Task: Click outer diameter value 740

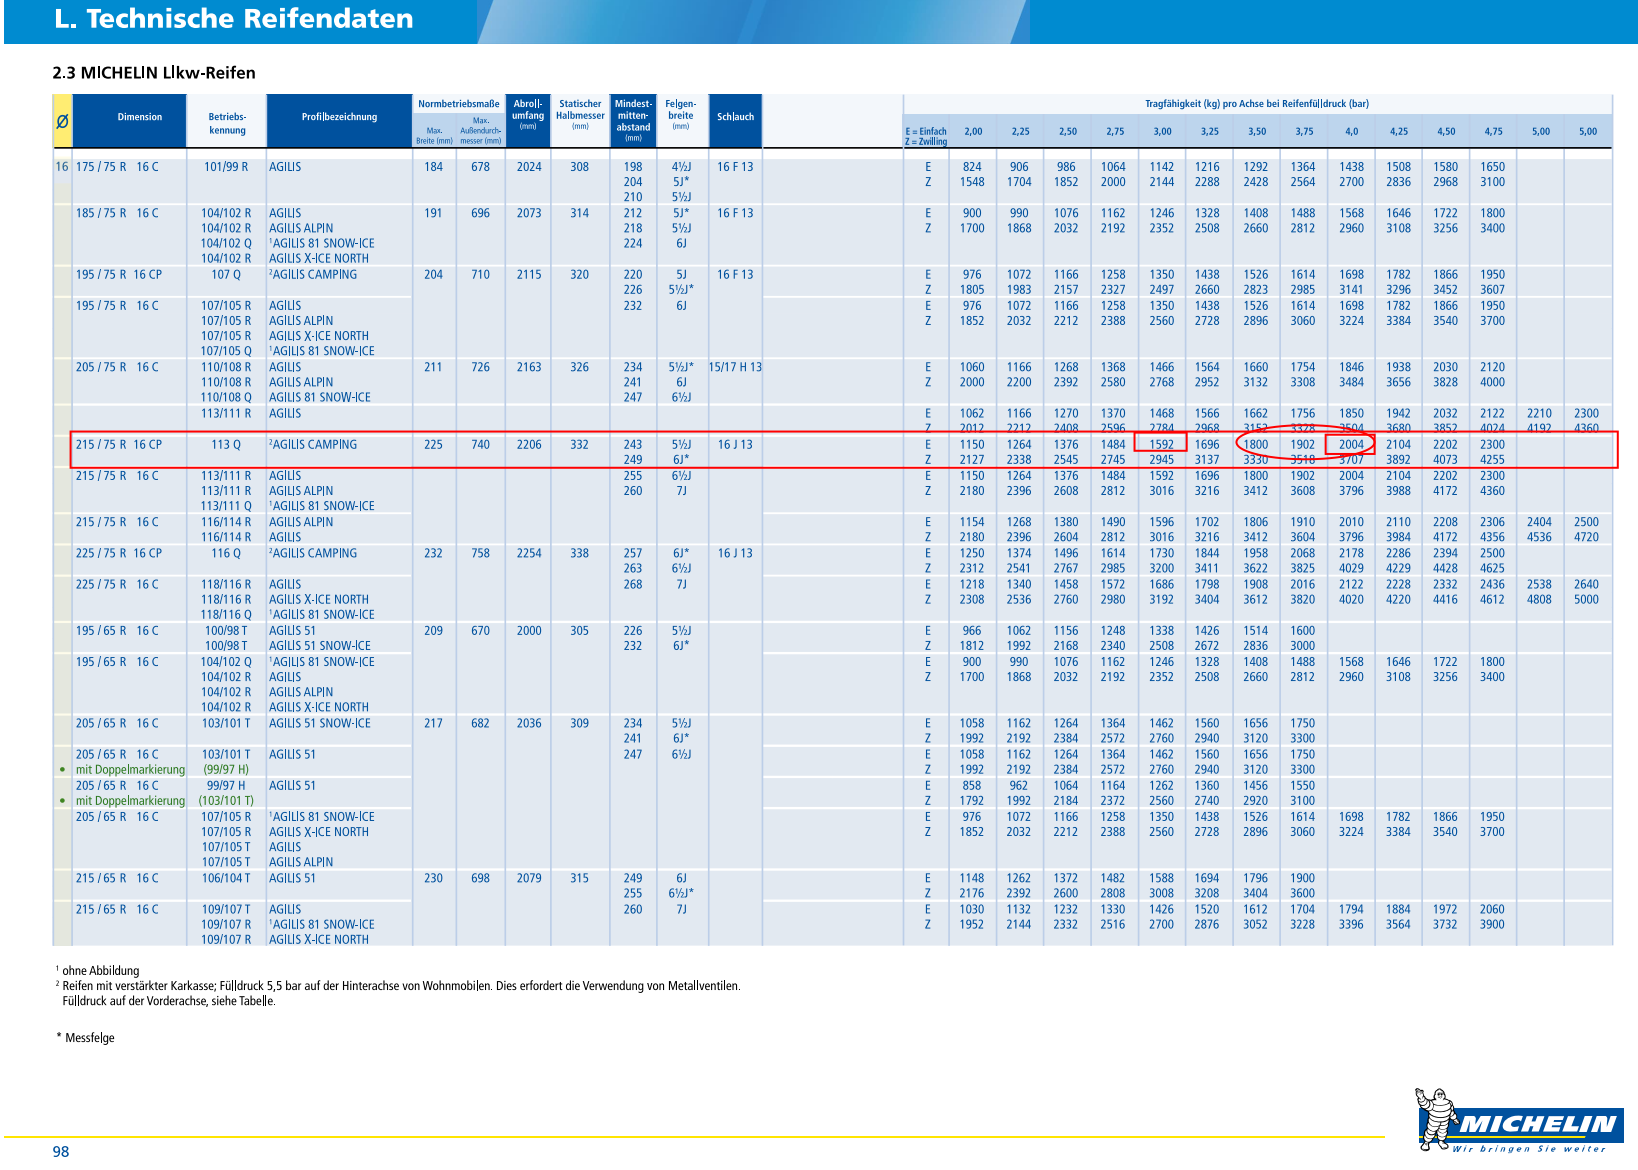Action: pyautogui.click(x=481, y=445)
